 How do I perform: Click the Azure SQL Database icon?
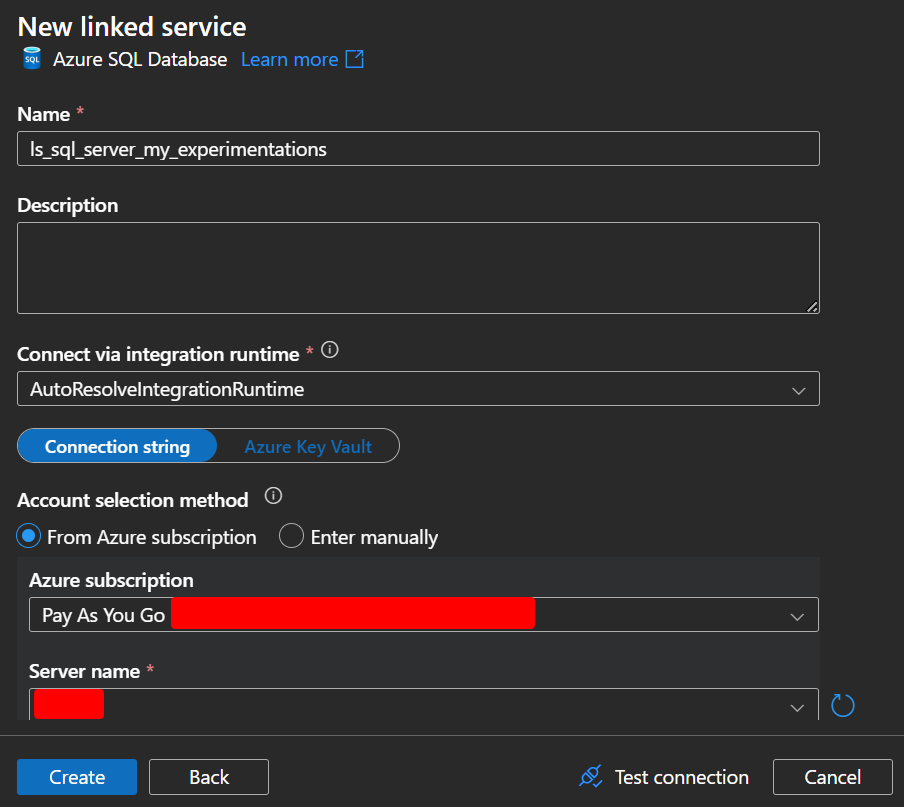point(32,59)
